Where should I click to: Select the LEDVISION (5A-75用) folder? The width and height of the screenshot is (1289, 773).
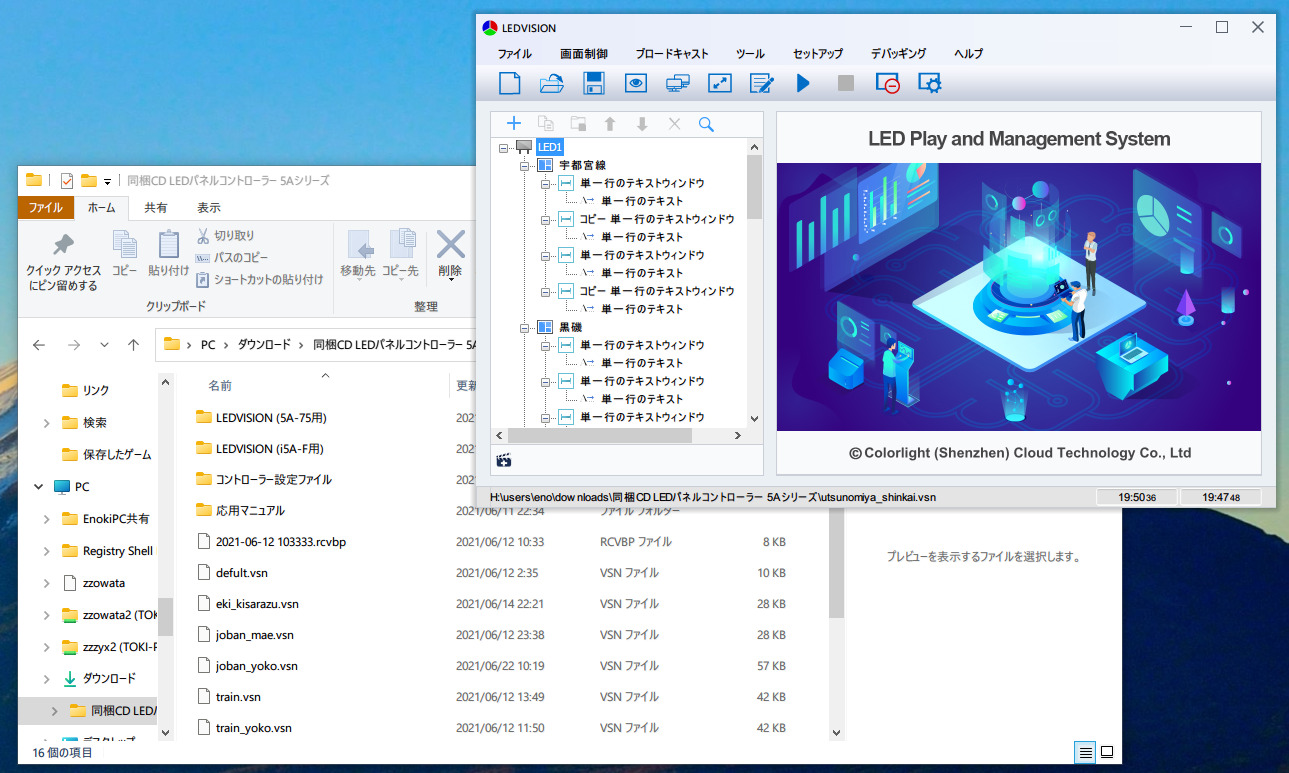[x=271, y=417]
